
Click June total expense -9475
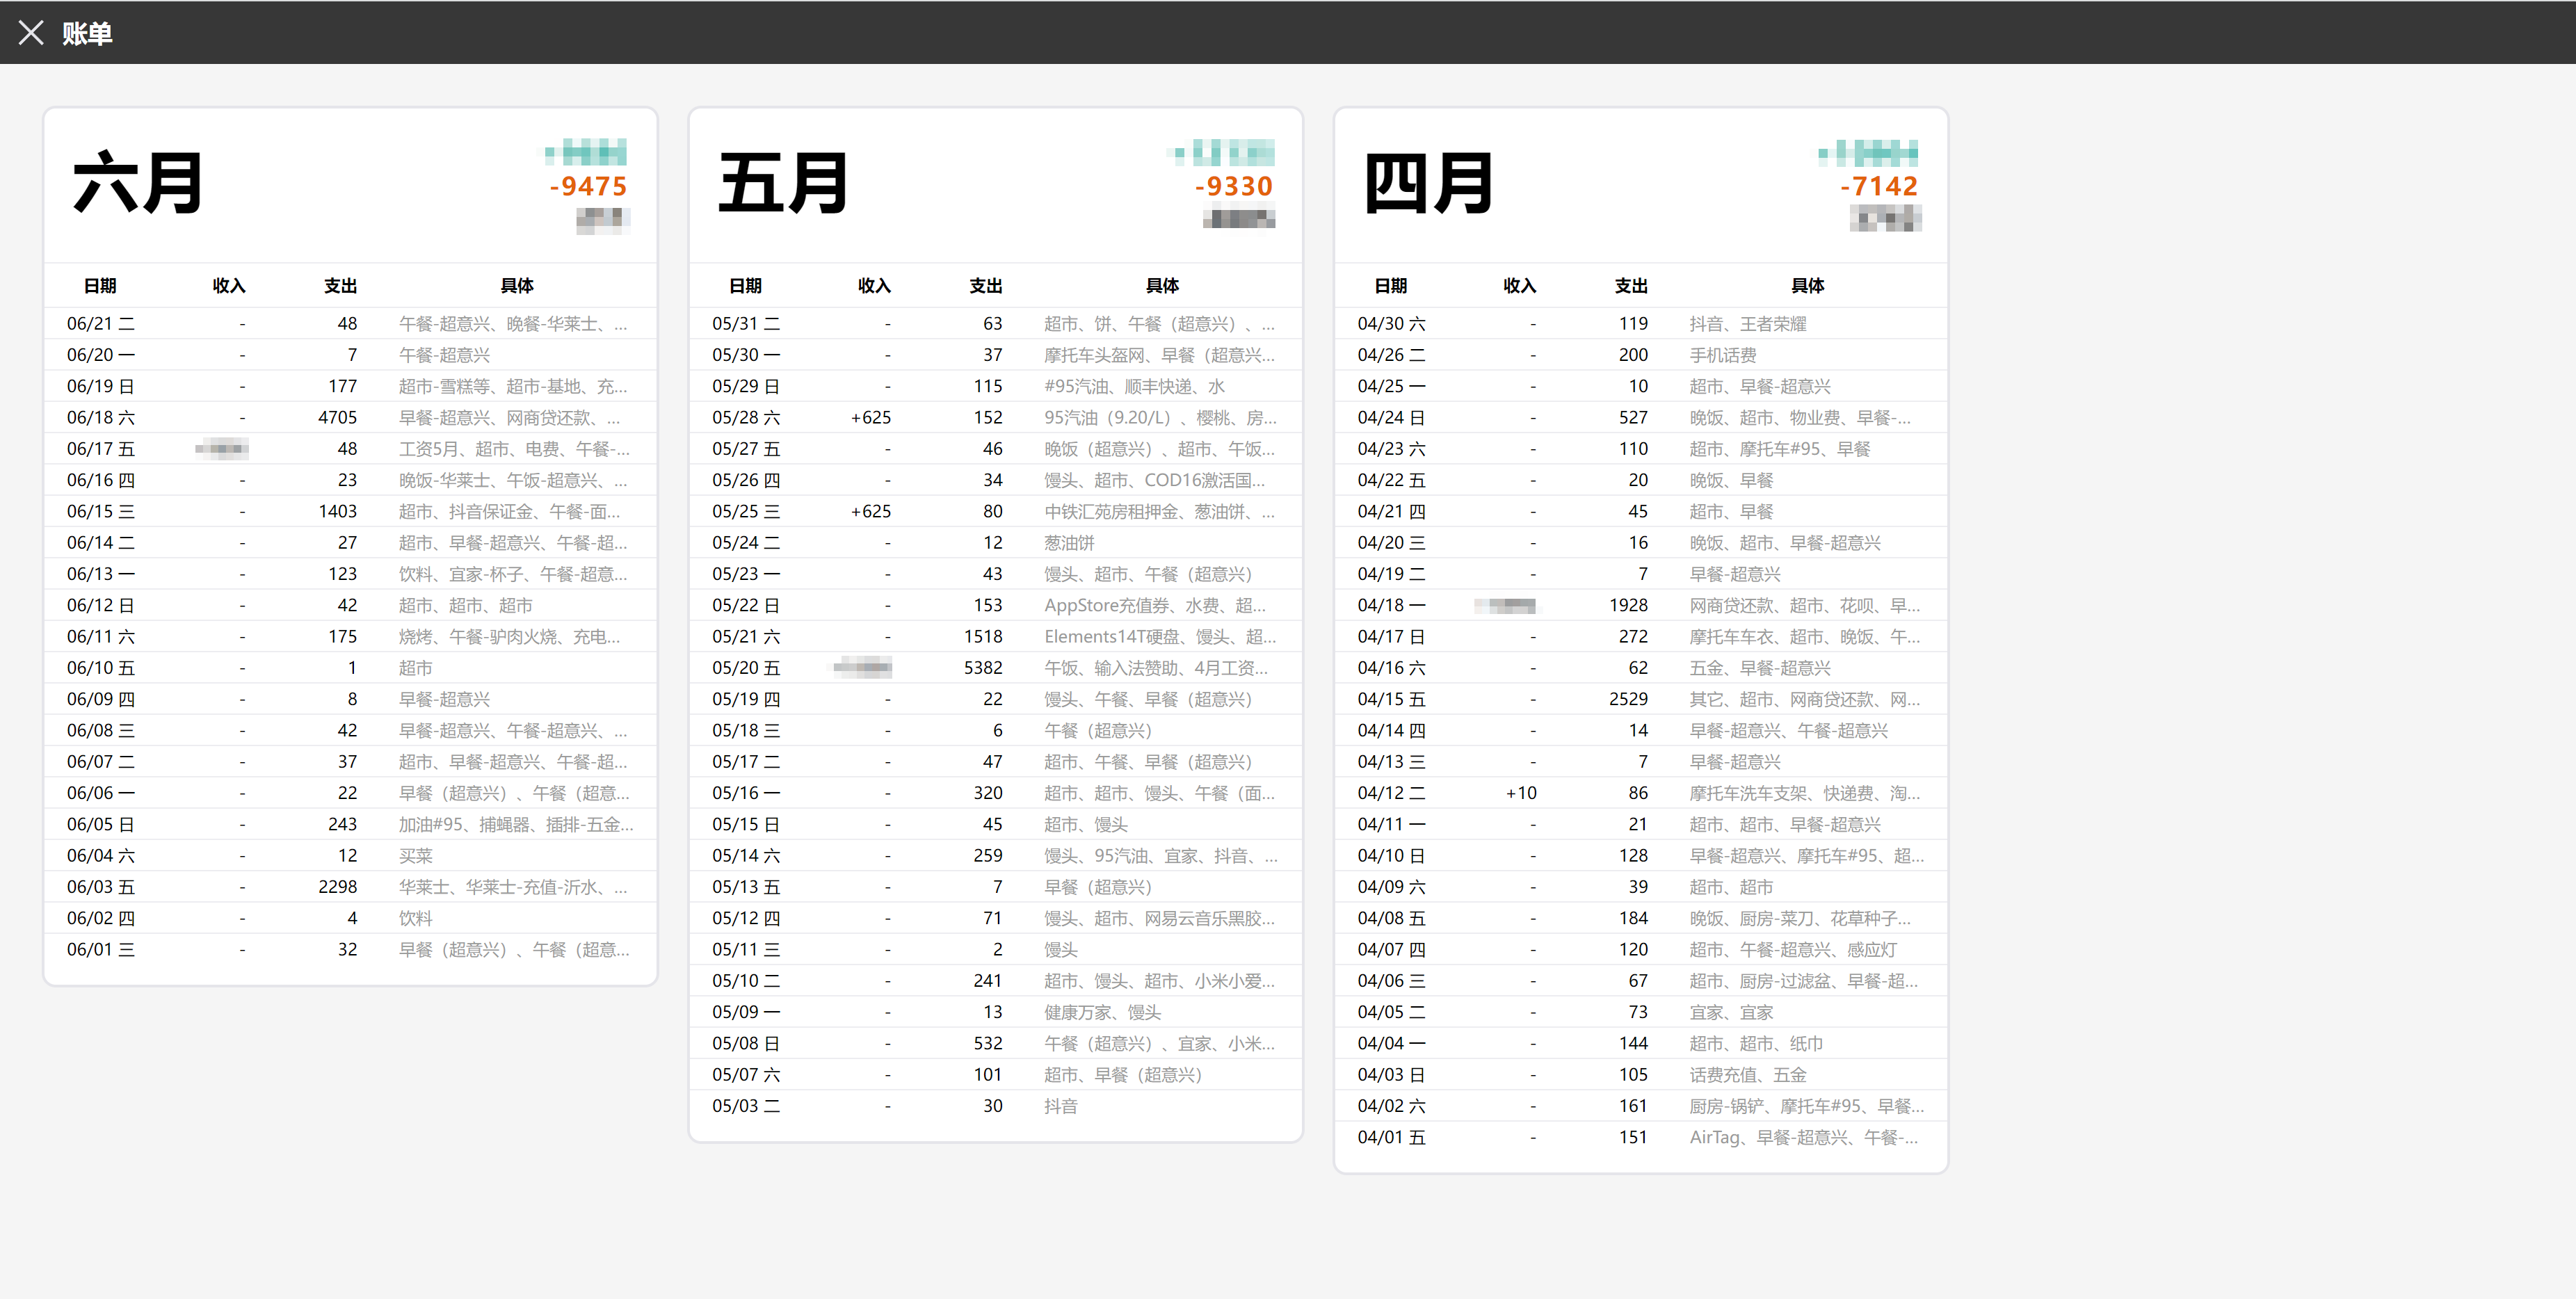589,187
